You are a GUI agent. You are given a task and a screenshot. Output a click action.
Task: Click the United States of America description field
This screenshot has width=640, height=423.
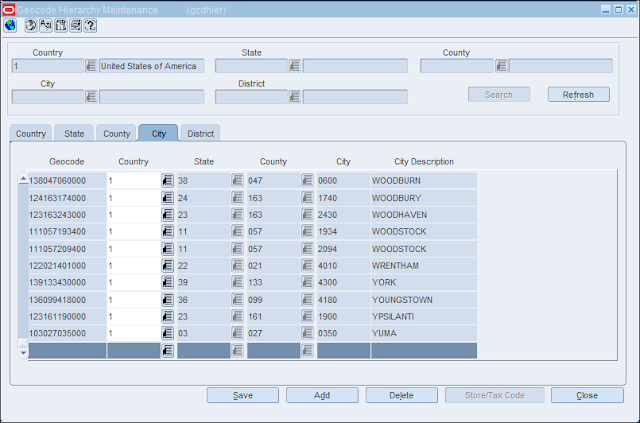(x=151, y=66)
